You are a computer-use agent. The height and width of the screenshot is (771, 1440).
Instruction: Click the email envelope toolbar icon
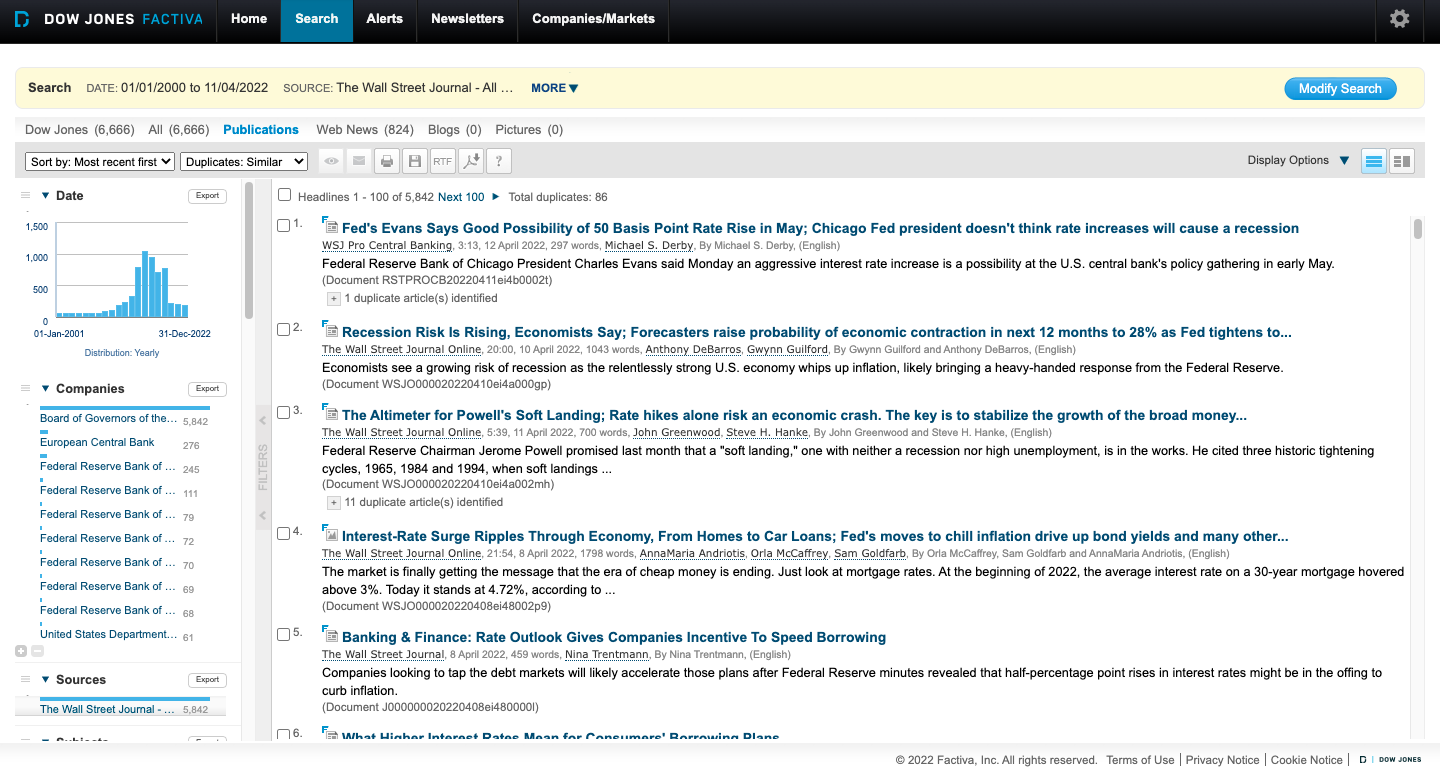pos(359,161)
